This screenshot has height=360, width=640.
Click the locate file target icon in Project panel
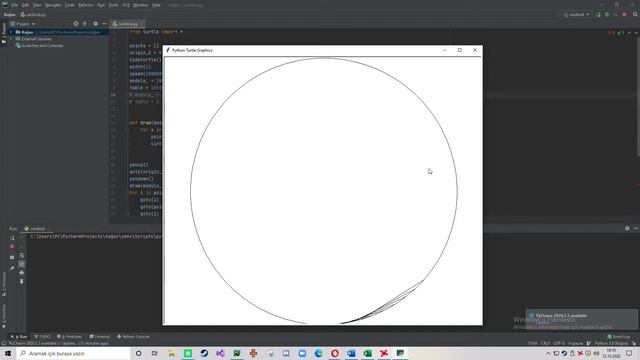(76, 24)
